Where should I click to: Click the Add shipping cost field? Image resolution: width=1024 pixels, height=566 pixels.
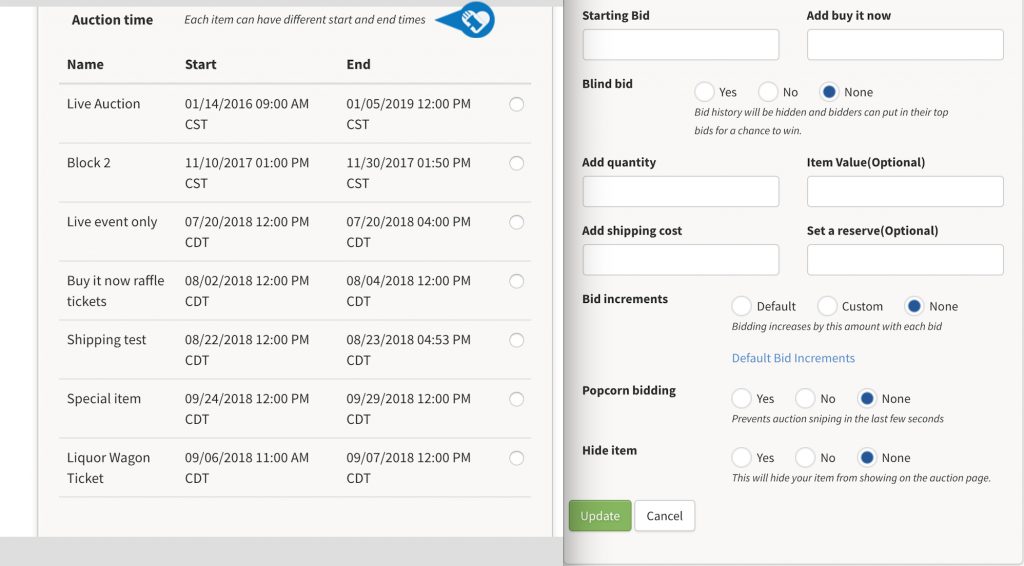680,260
